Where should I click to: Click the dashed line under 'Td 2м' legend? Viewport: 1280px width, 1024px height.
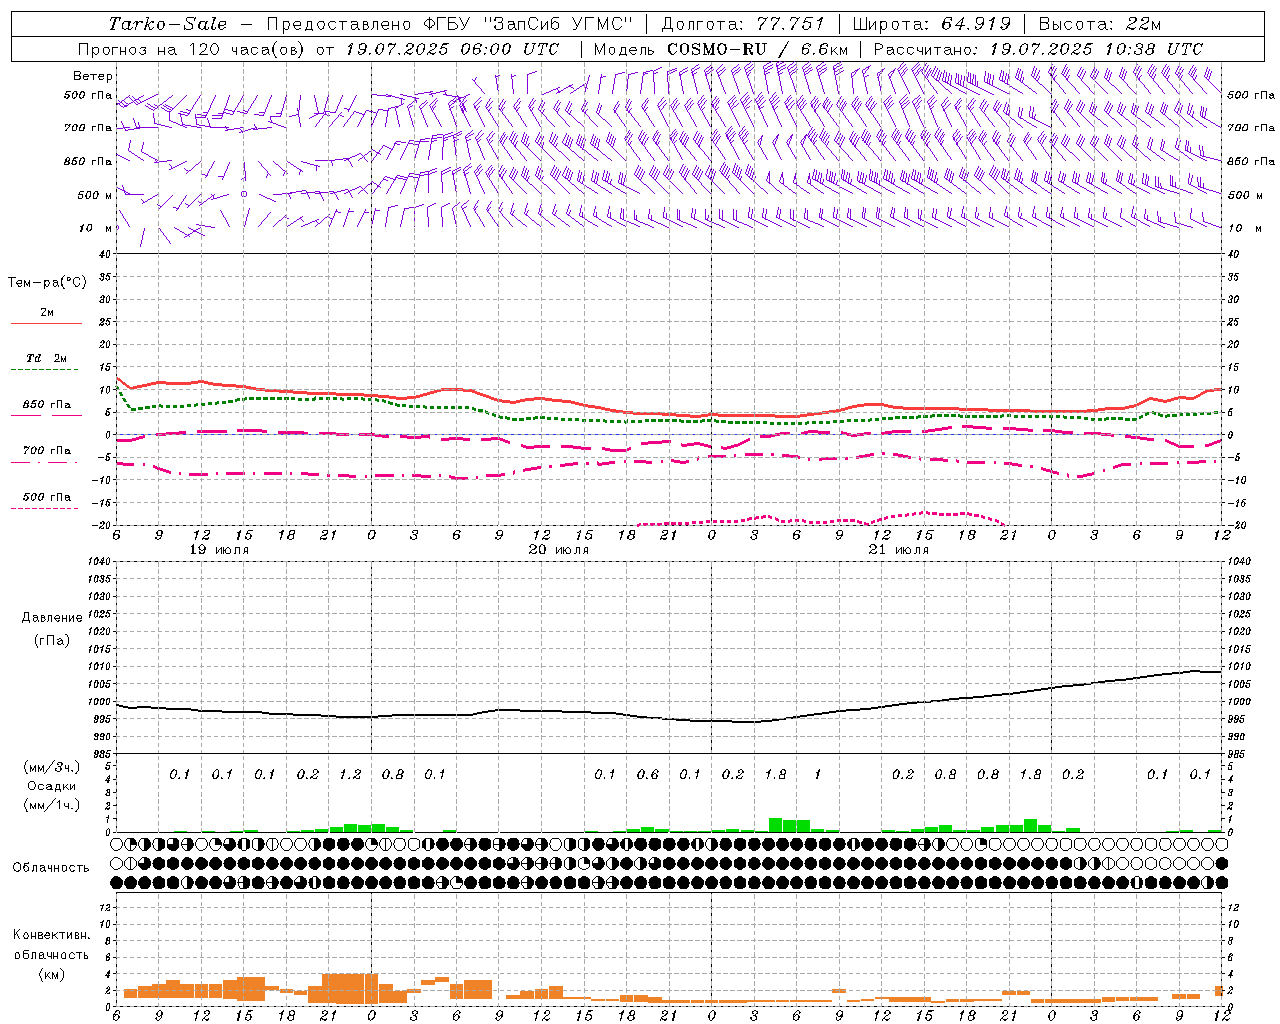pyautogui.click(x=44, y=370)
